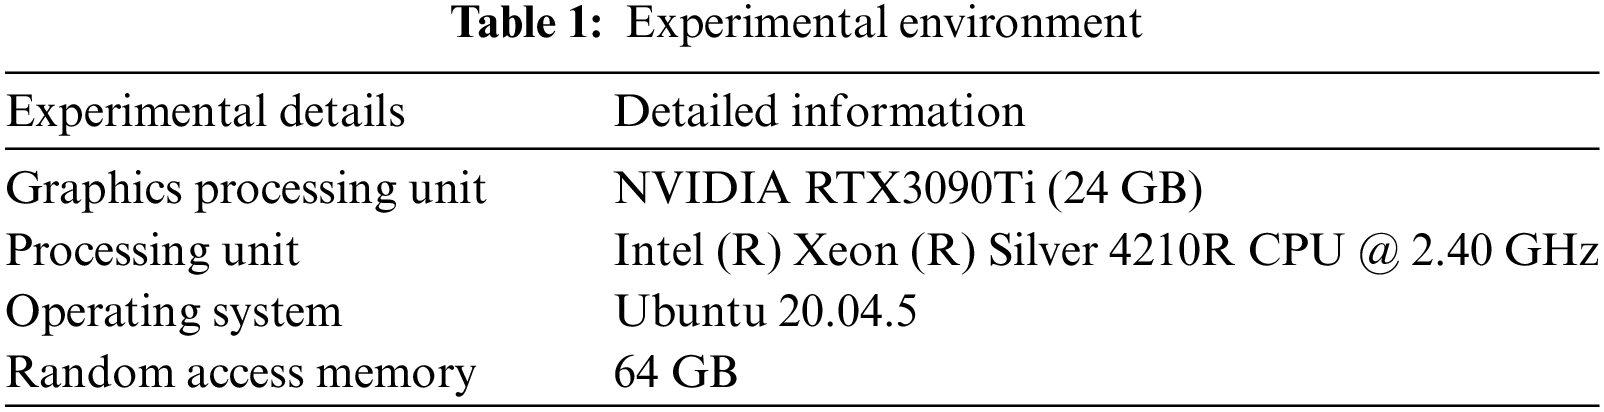
Task: Click the 'Detailed information' column header
Action: tap(819, 111)
